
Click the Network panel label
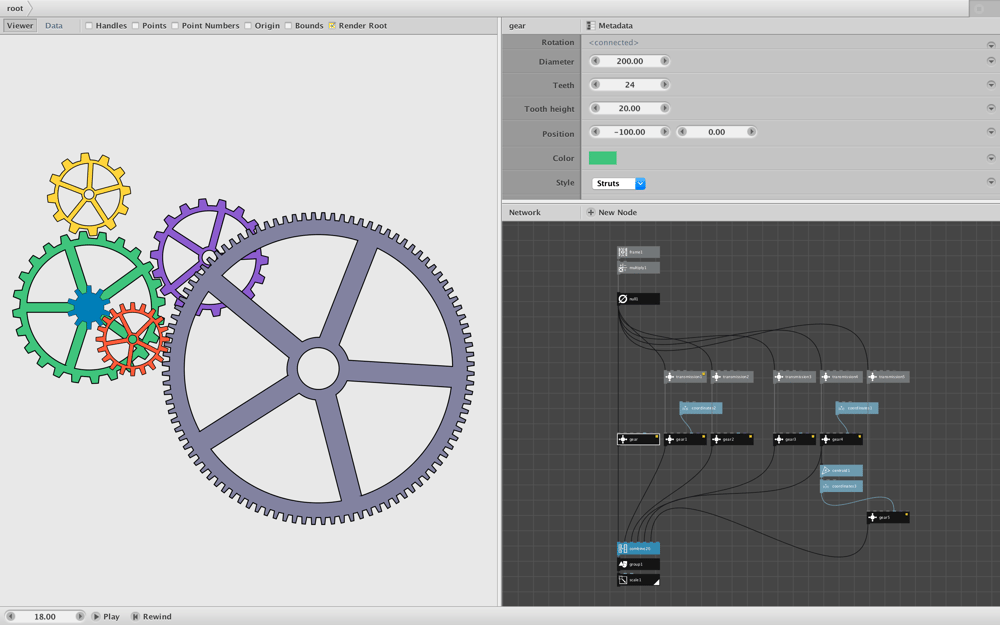(525, 212)
